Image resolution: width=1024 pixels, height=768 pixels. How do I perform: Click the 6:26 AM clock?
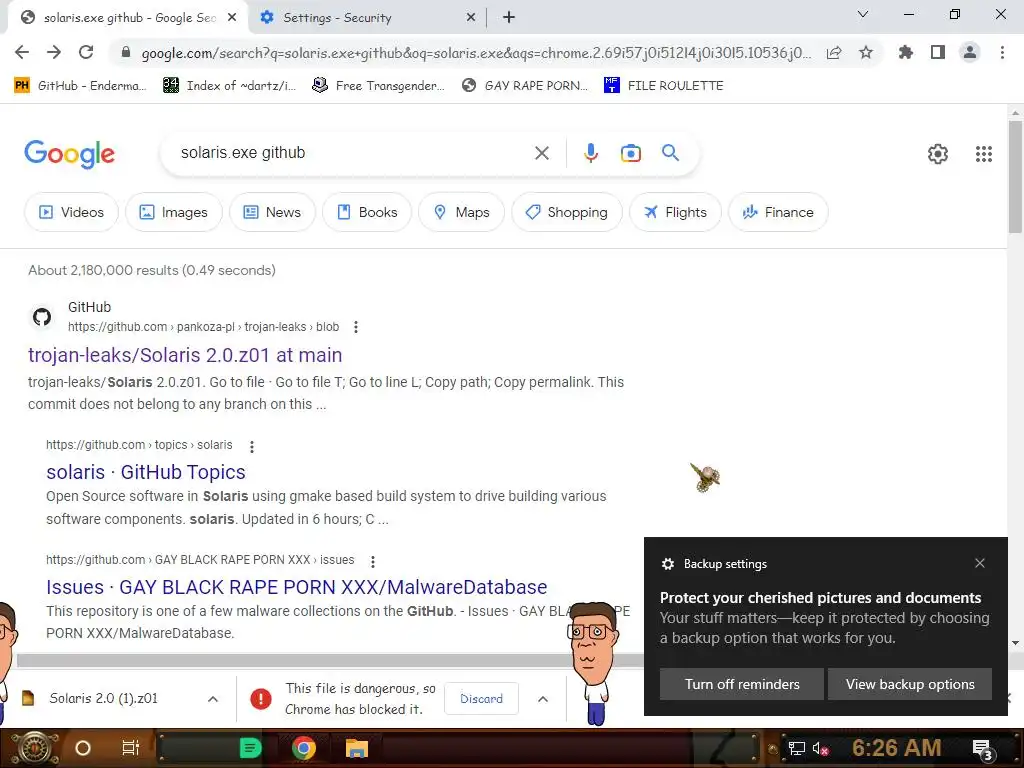point(896,748)
